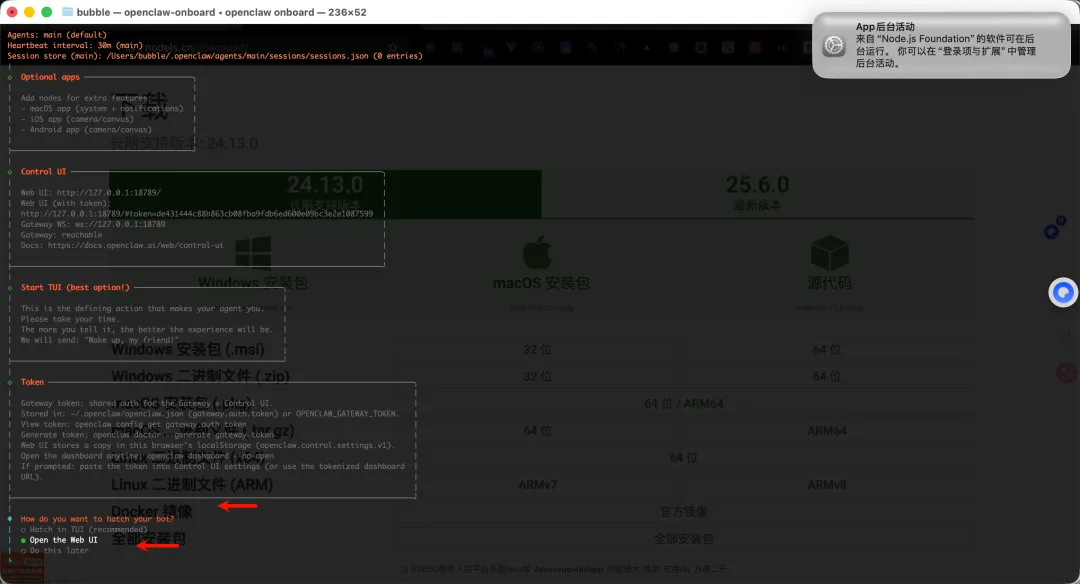Viewport: 1080px width, 584px height.
Task: Click the "Optional apps" section heading
Action: pos(50,77)
